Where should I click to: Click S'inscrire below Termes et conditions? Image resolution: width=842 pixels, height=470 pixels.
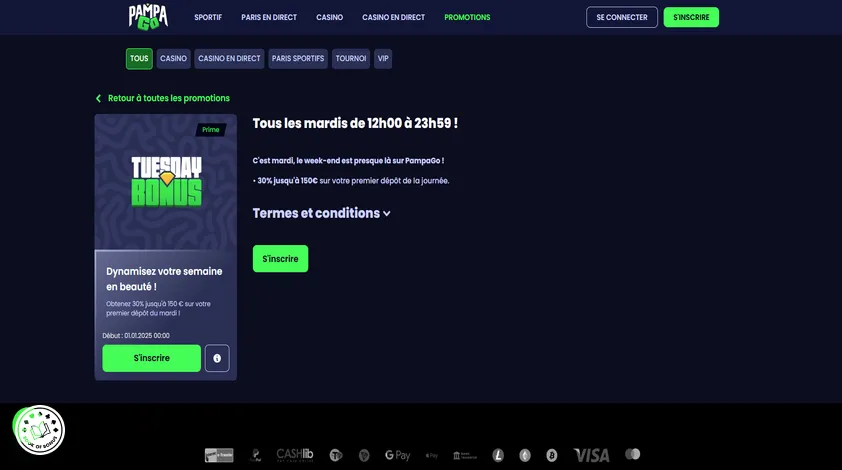[280, 259]
